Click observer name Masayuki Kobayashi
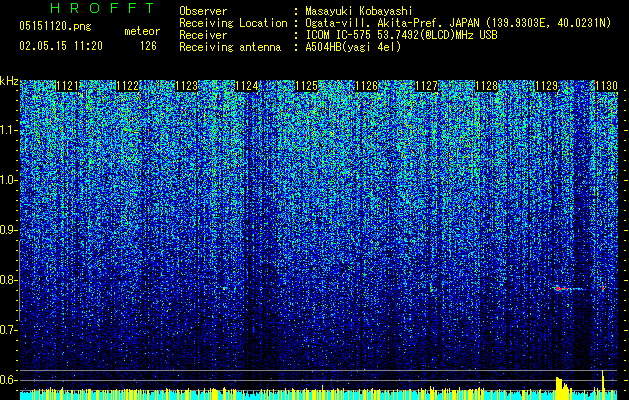This screenshot has height=400, width=629. [x=359, y=11]
